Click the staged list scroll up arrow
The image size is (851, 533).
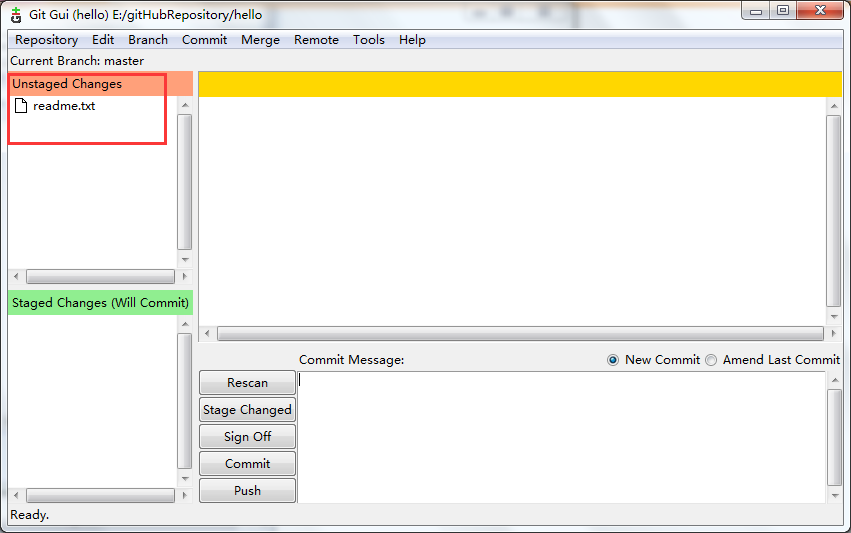click(x=185, y=325)
